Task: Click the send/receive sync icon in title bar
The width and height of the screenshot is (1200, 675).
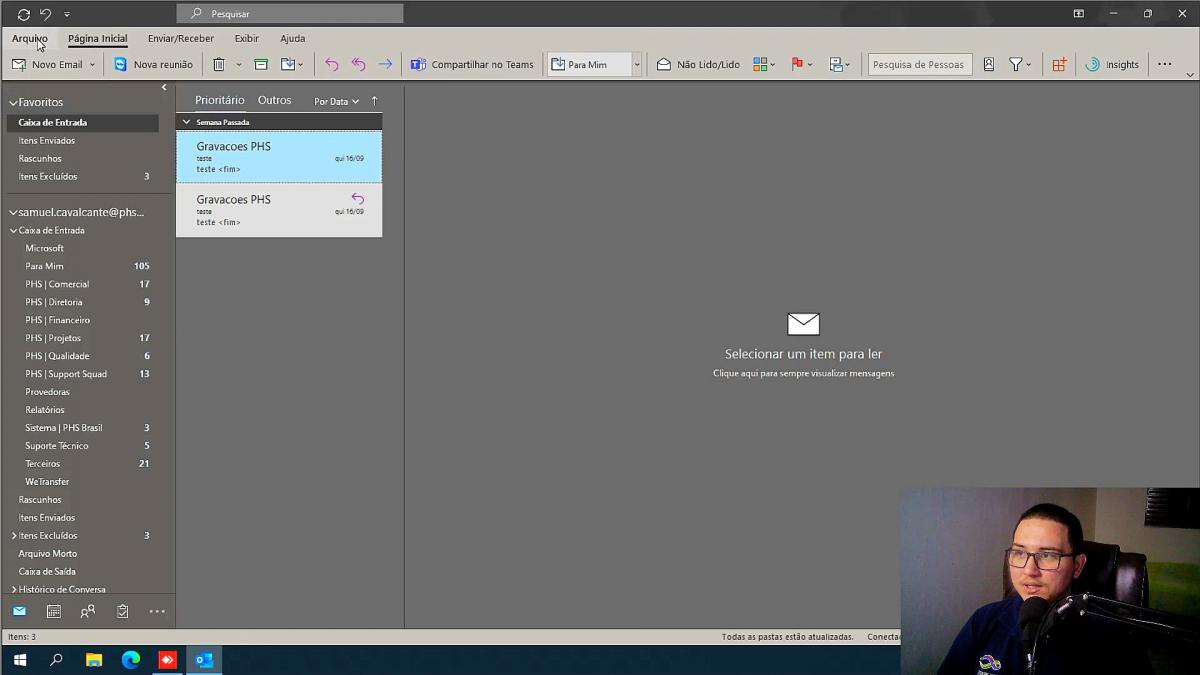Action: (24, 14)
